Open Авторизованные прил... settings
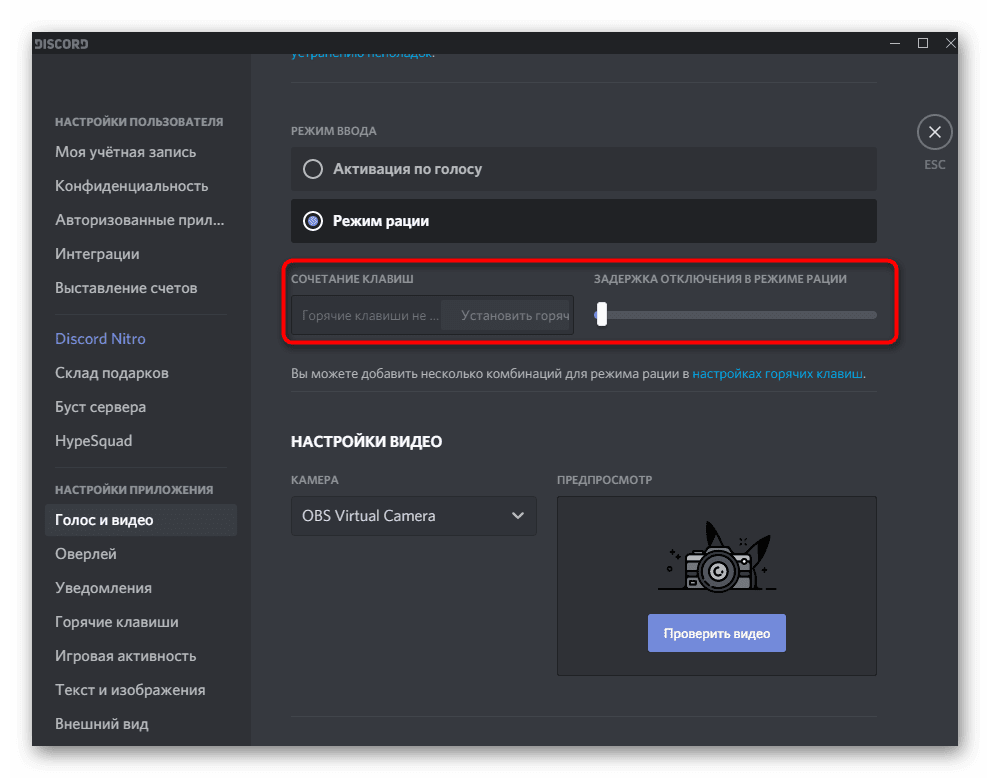Screen dimensions: 990x778 pos(140,220)
